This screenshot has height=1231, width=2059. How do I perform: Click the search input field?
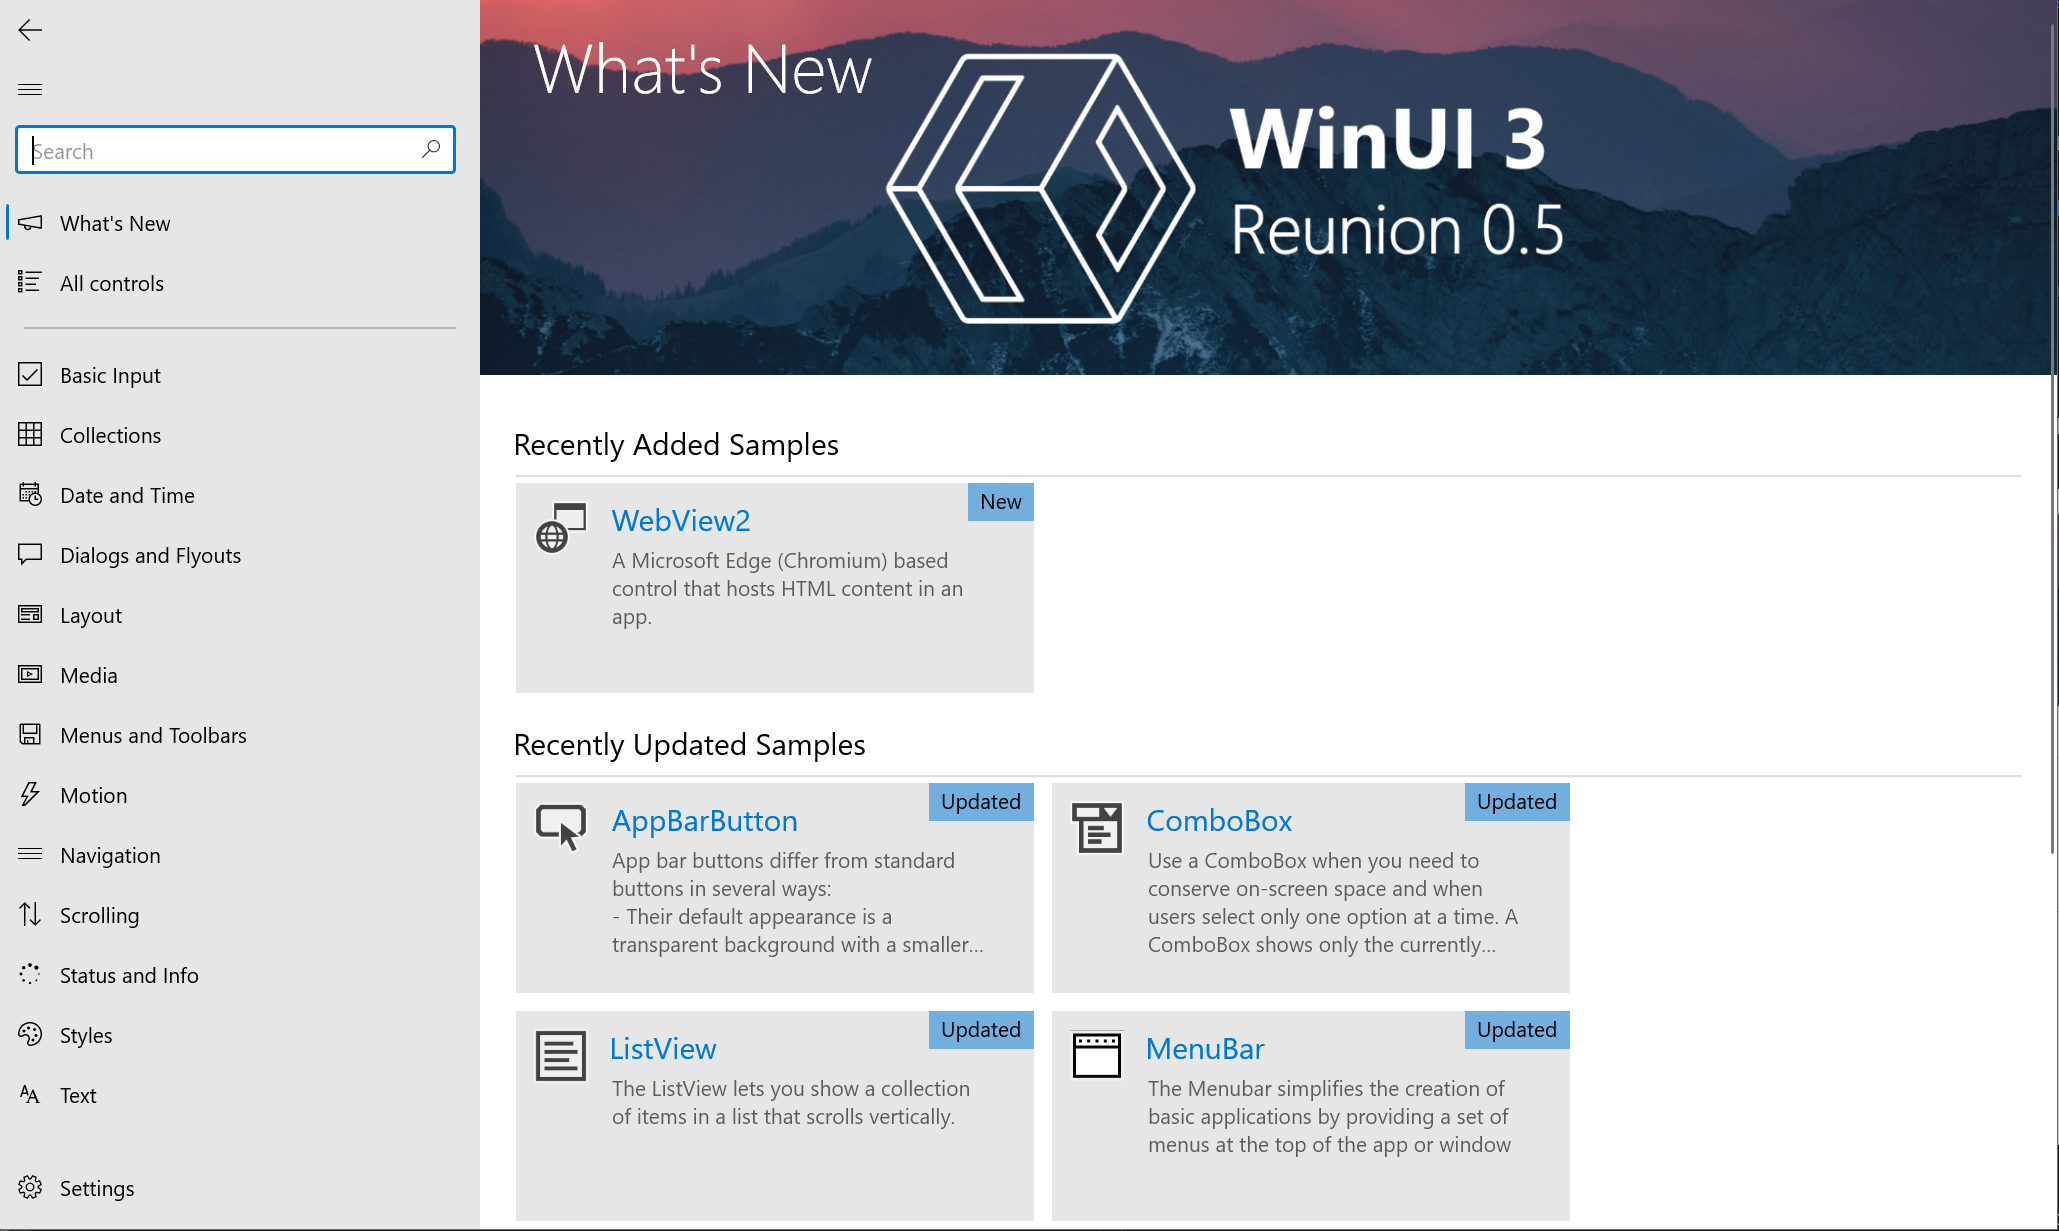coord(234,149)
